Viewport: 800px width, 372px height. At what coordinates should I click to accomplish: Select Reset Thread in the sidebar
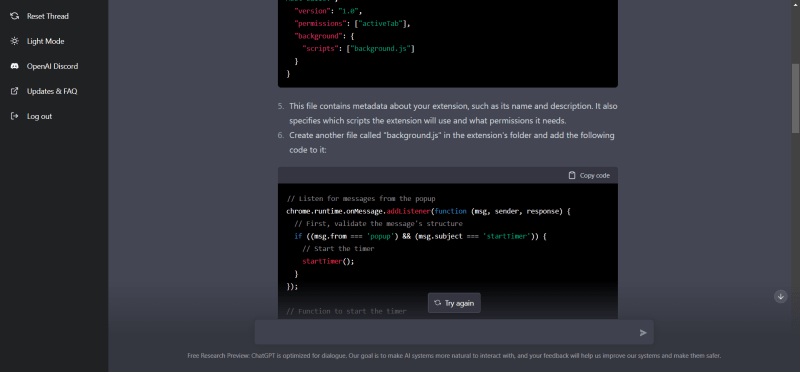(x=47, y=16)
